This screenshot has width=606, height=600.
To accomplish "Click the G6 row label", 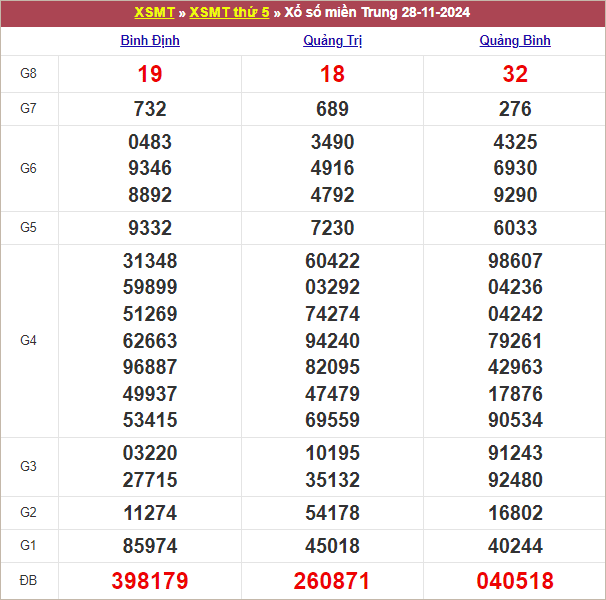I will click(x=28, y=168).
